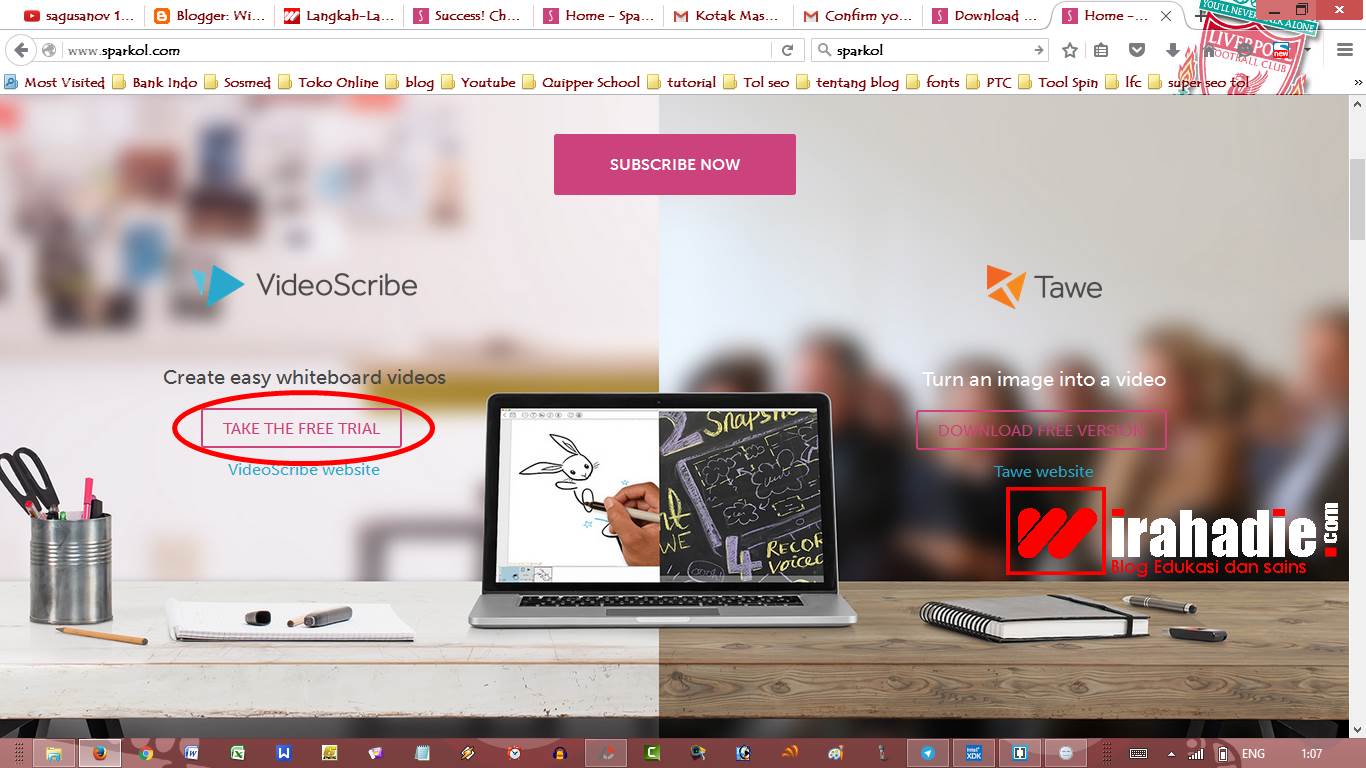Switch to the Blogger tab
This screenshot has height=768, width=1366.
pos(210,15)
